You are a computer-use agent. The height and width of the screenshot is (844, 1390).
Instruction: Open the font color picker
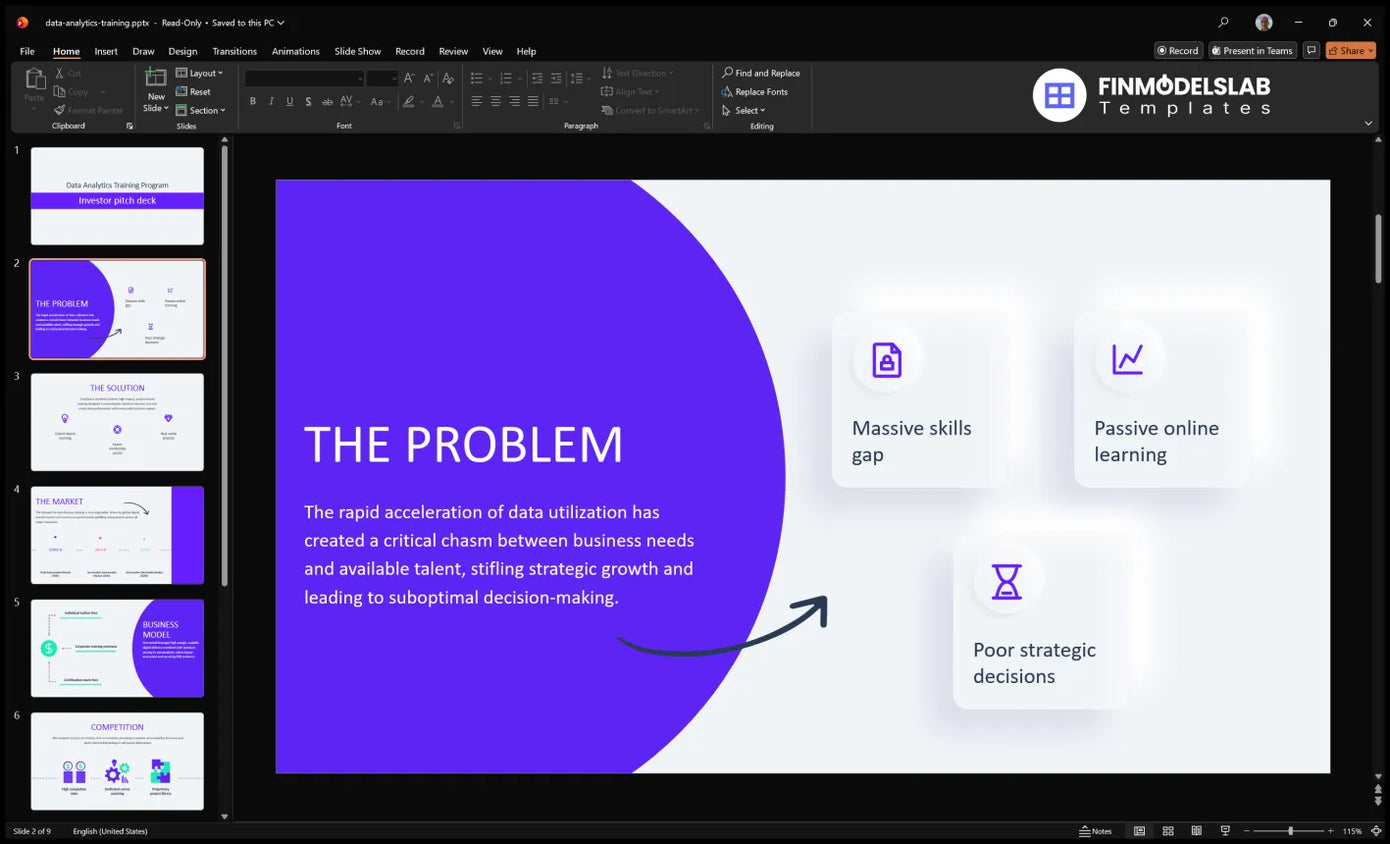440,101
